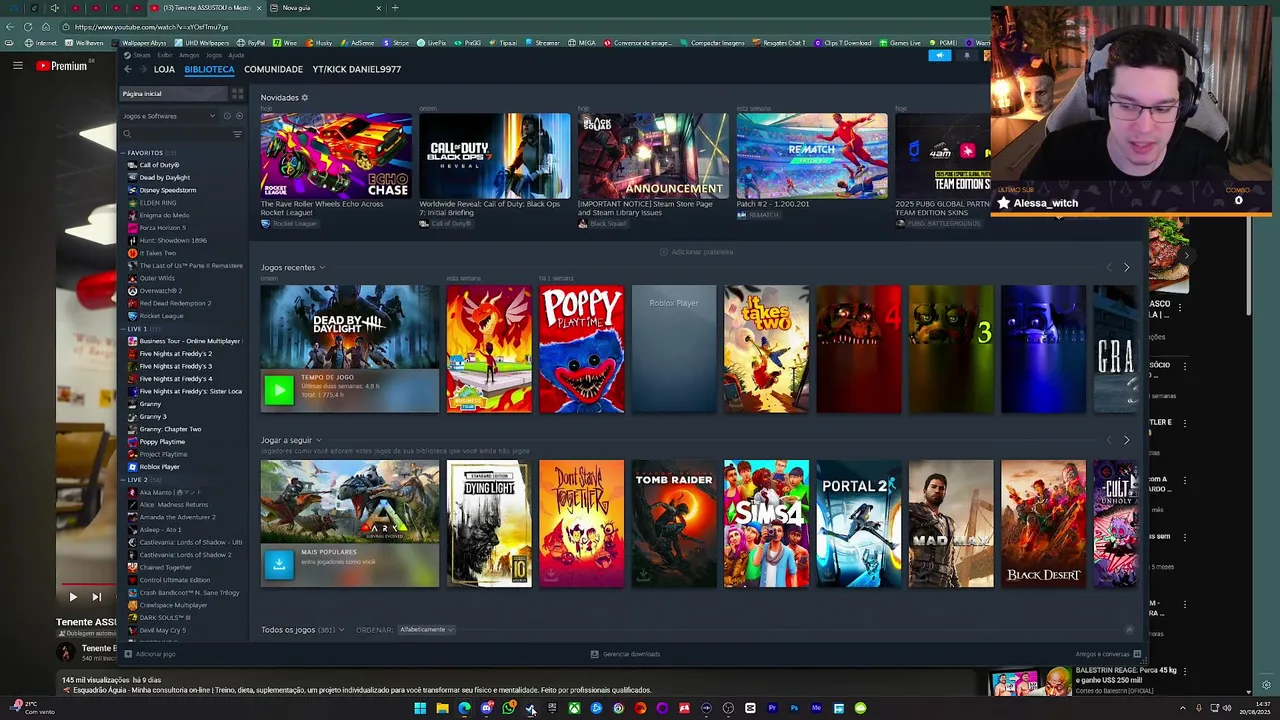The width and height of the screenshot is (1280, 720).
Task: Open Exibir menu
Action: click(x=165, y=55)
